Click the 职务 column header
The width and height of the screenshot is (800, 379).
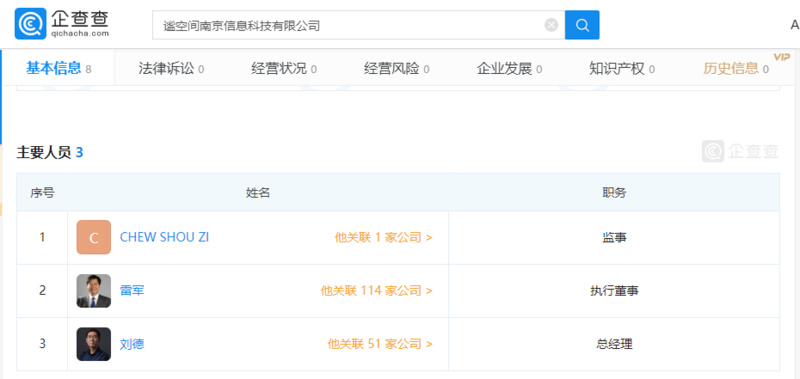[614, 193]
